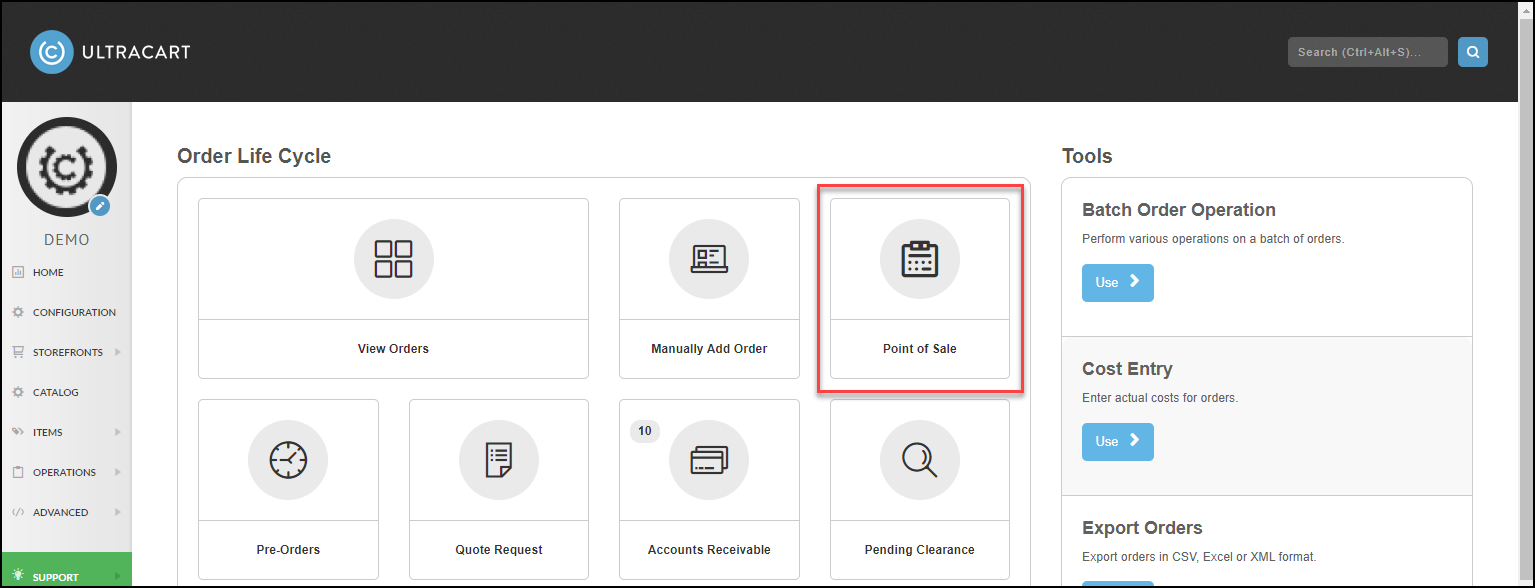Expand the Storefronts sidebar submenu

pos(117,352)
